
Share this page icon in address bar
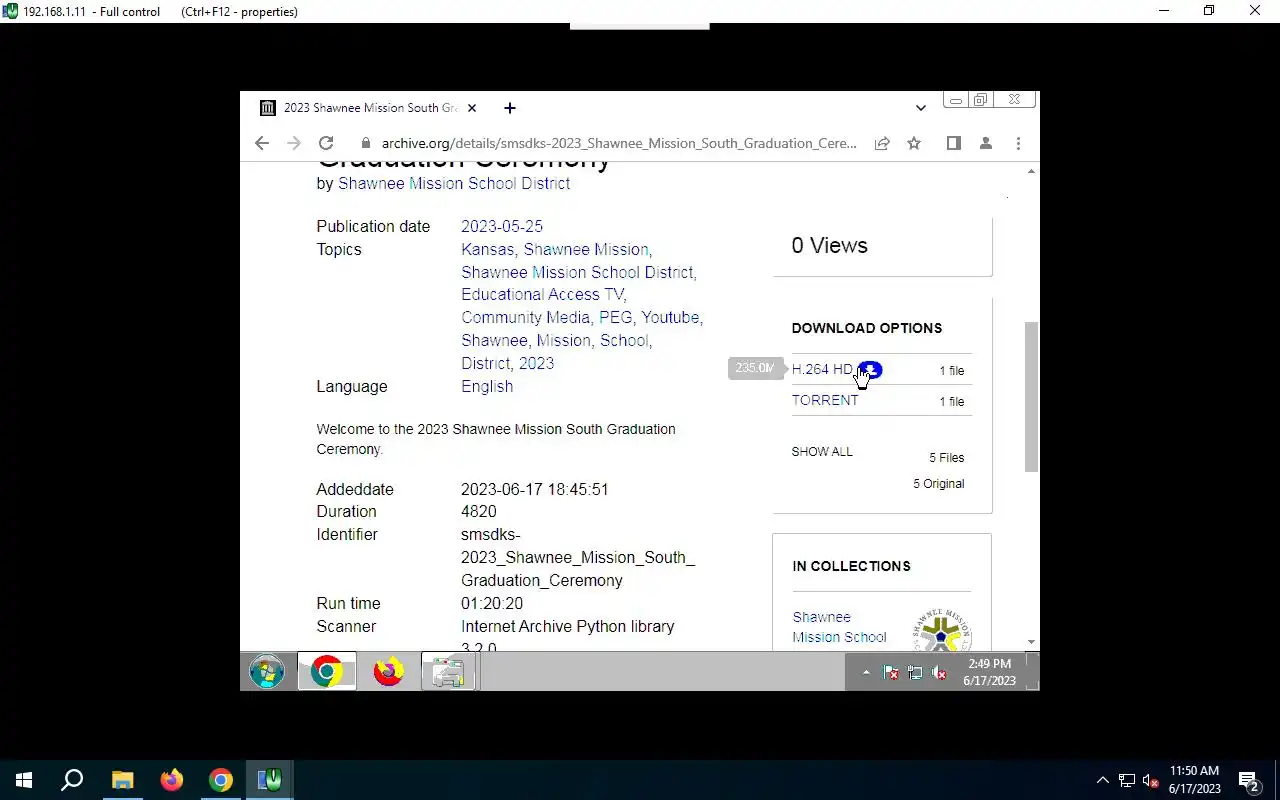pos(882,143)
